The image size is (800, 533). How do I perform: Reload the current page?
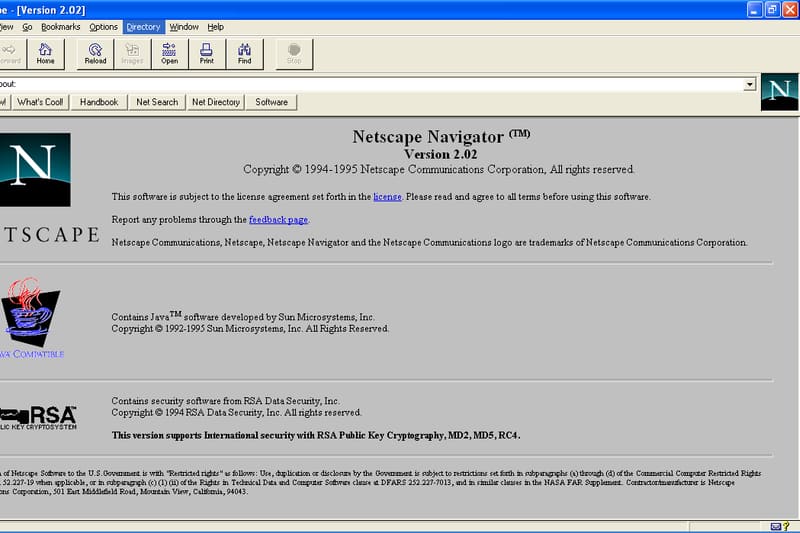95,54
